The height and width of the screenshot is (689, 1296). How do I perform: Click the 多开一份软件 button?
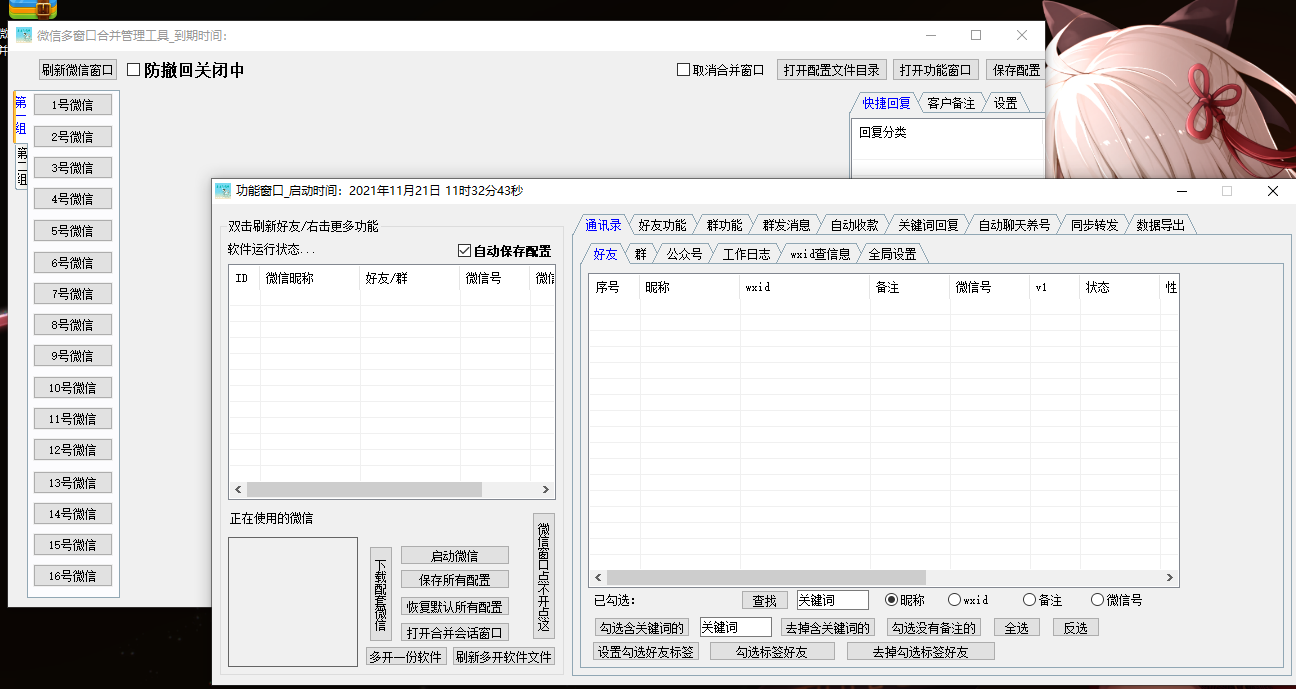[405, 657]
